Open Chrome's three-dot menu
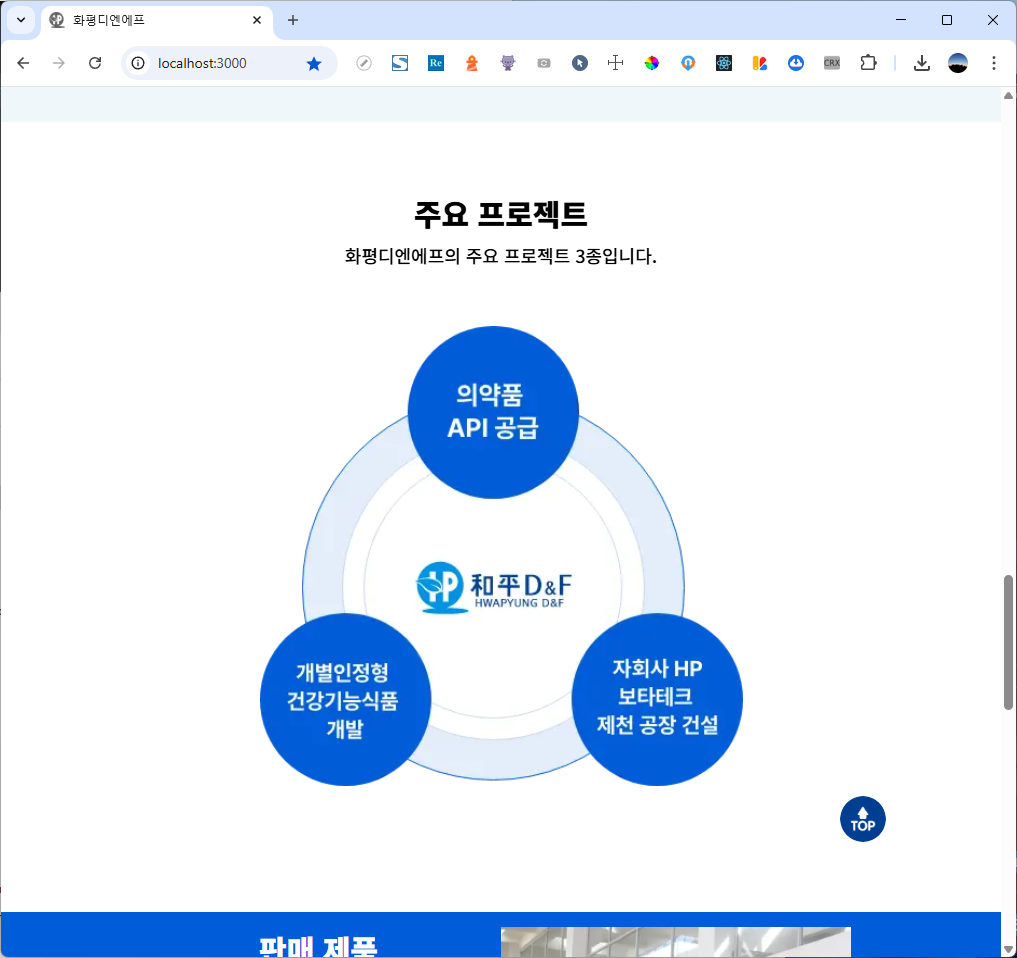This screenshot has height=958, width=1017. (x=993, y=63)
